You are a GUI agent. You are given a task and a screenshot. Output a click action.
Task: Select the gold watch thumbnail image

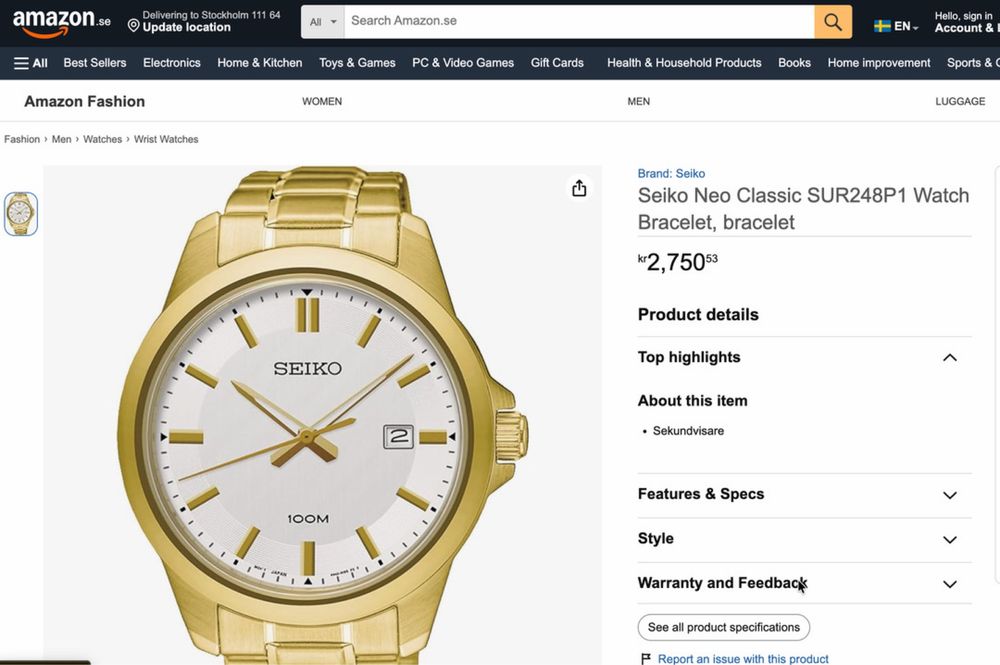(21, 214)
